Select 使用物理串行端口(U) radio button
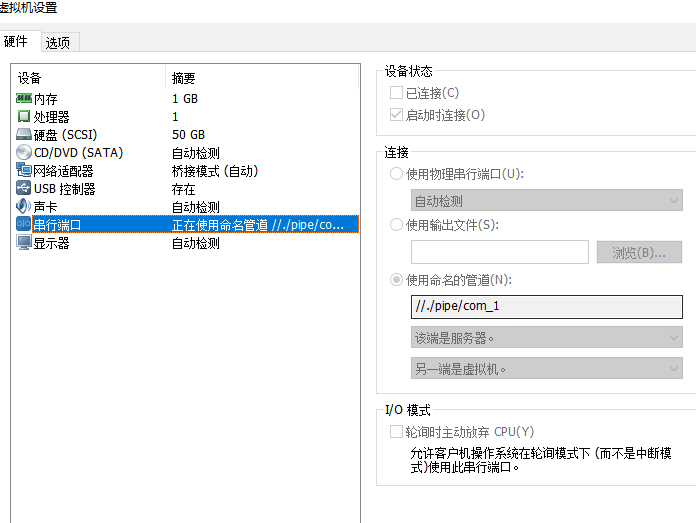The height and width of the screenshot is (523, 696). coord(396,174)
